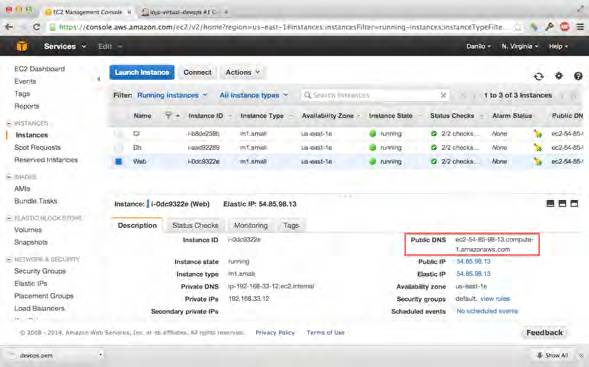Go back with the browser back arrow
The width and height of the screenshot is (589, 367).
pos(9,27)
